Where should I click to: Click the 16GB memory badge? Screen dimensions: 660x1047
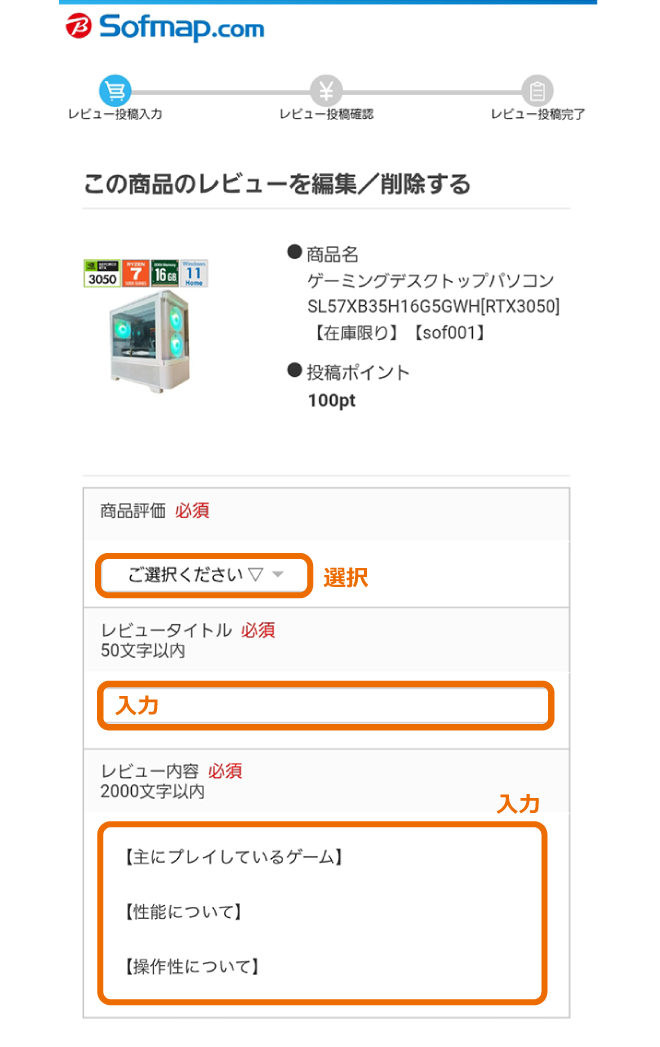tap(165, 273)
